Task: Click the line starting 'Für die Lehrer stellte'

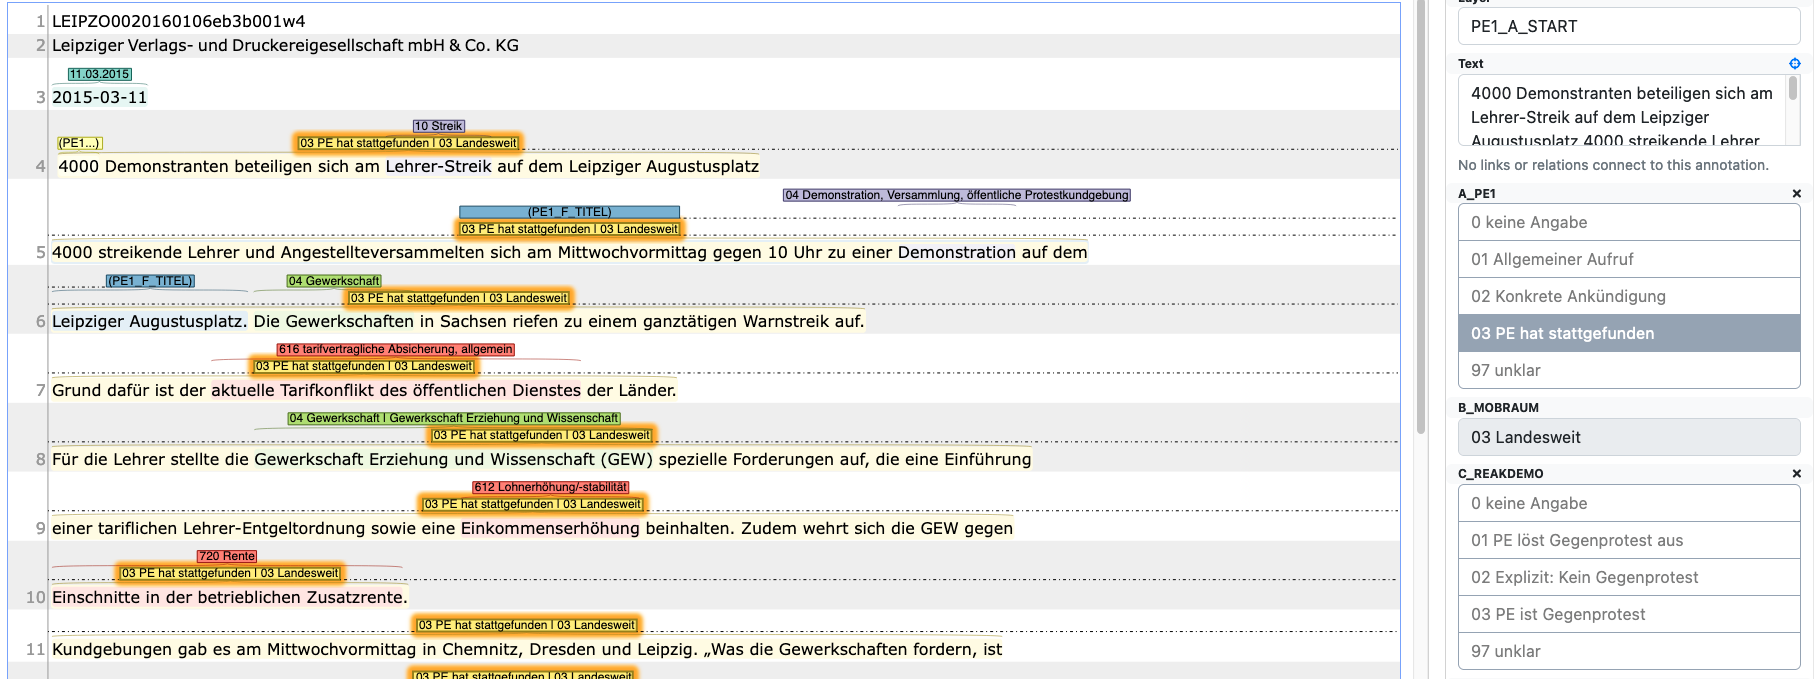Action: coord(542,459)
